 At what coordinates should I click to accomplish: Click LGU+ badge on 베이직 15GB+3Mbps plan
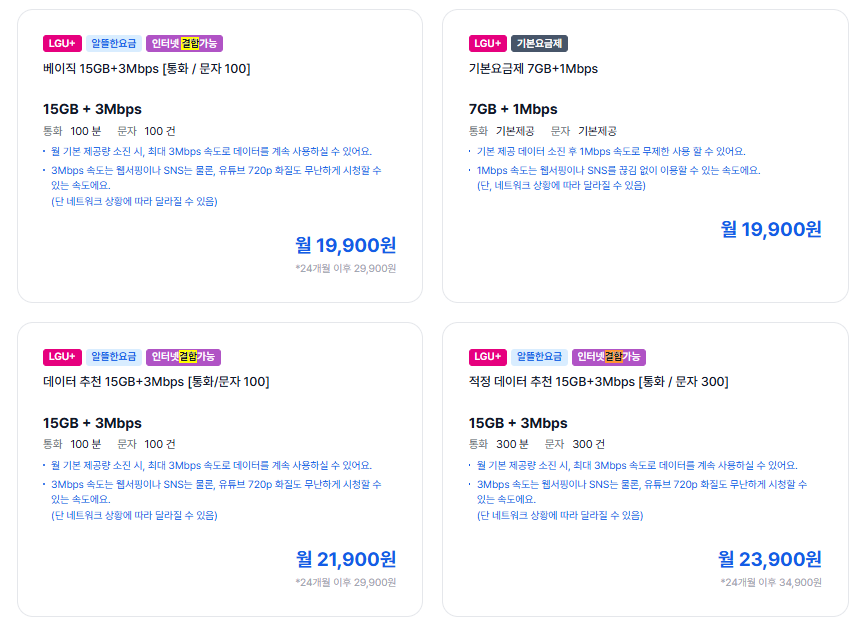62,43
